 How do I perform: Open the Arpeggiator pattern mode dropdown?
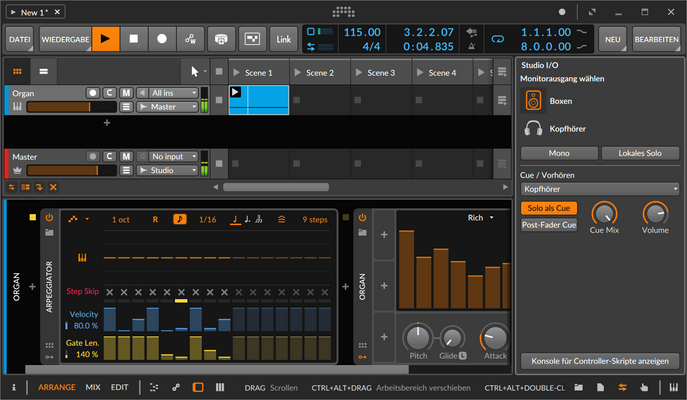78,219
